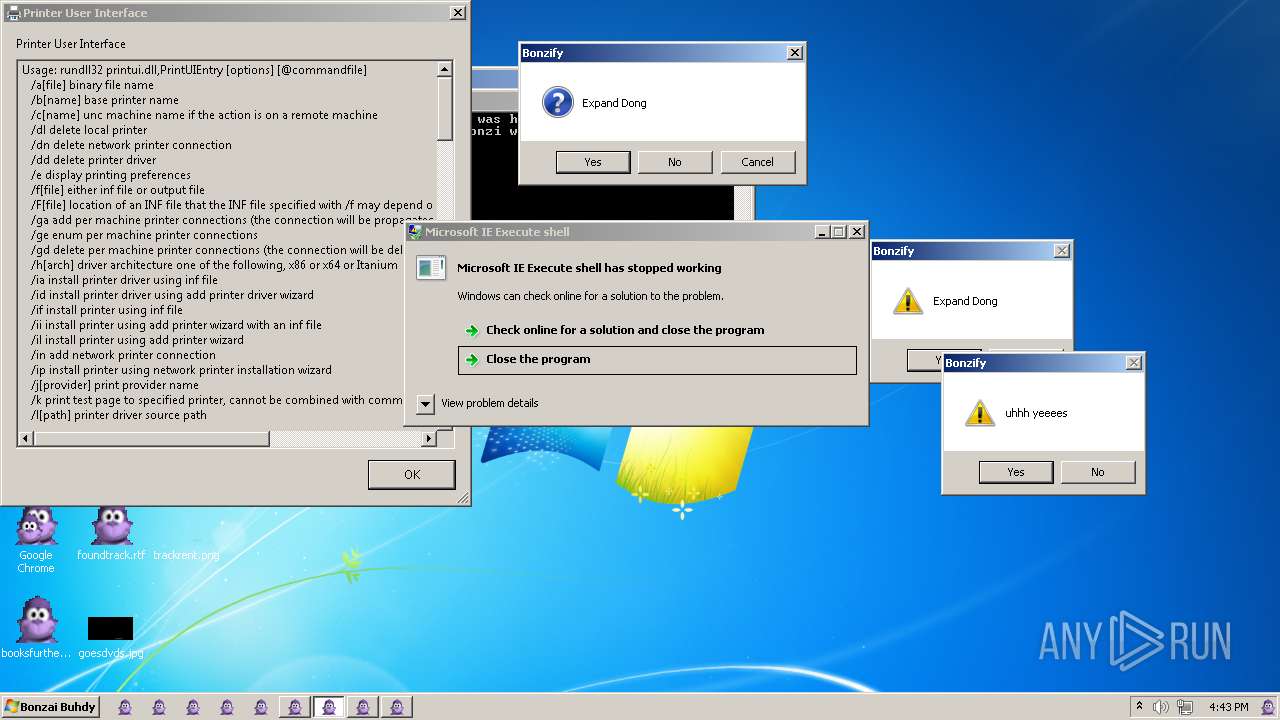
Task: Select the booksfurthe... desktop icon
Action: [36, 628]
